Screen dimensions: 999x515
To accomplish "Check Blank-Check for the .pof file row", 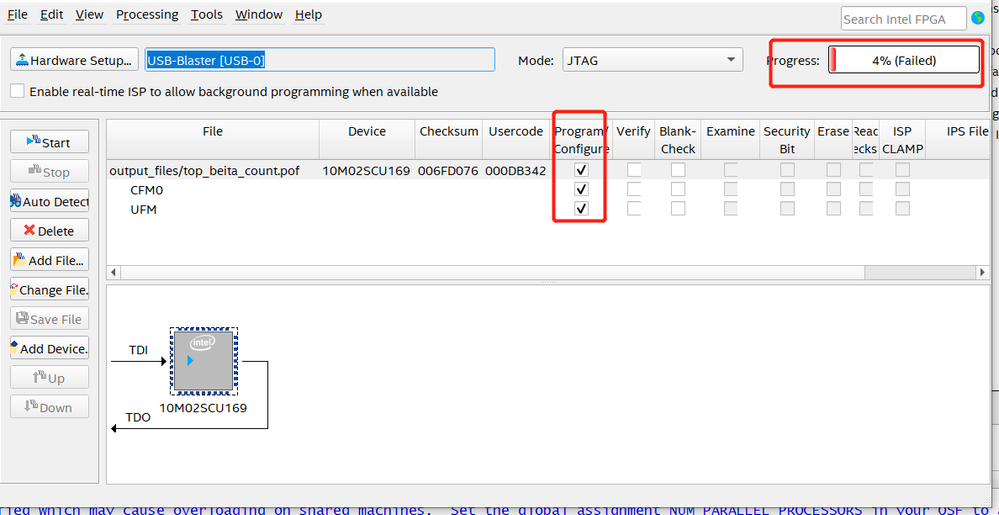I will [678, 170].
